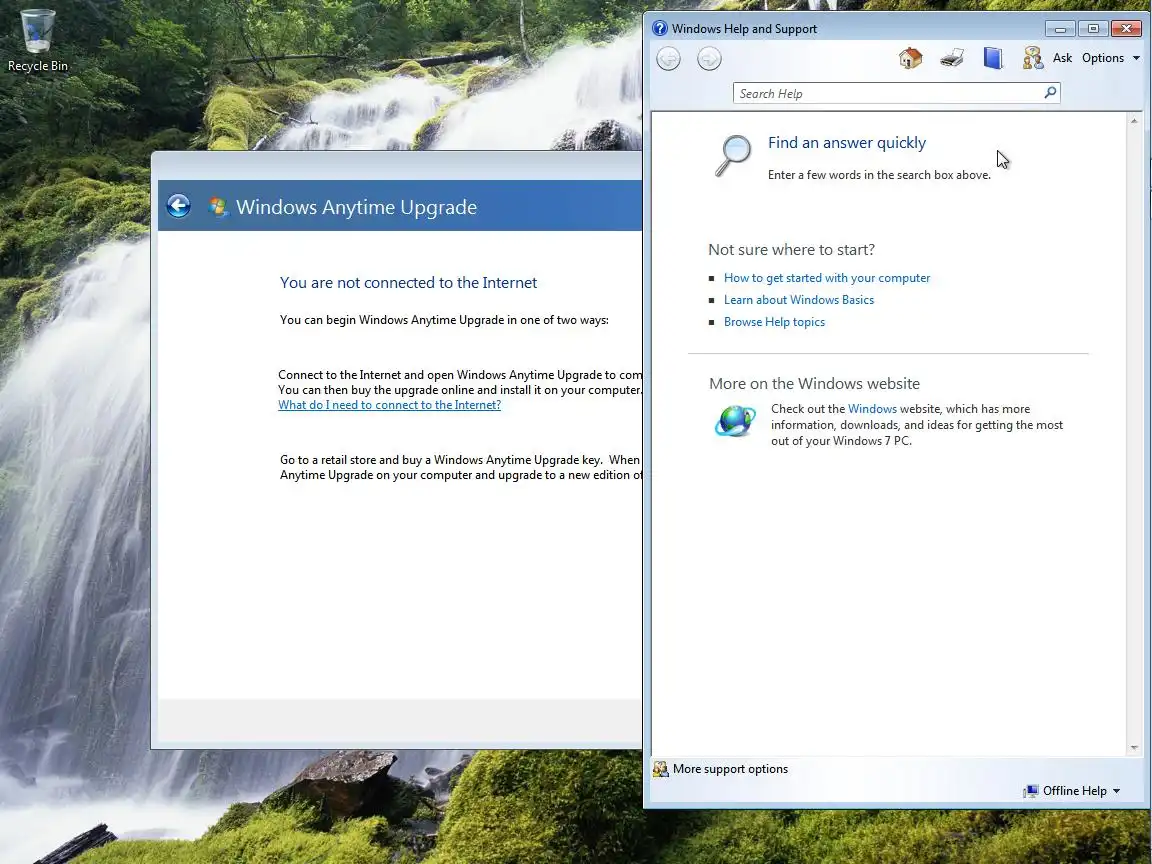Click 'Not sure where to start?' heading
This screenshot has width=1152, height=864.
point(791,250)
